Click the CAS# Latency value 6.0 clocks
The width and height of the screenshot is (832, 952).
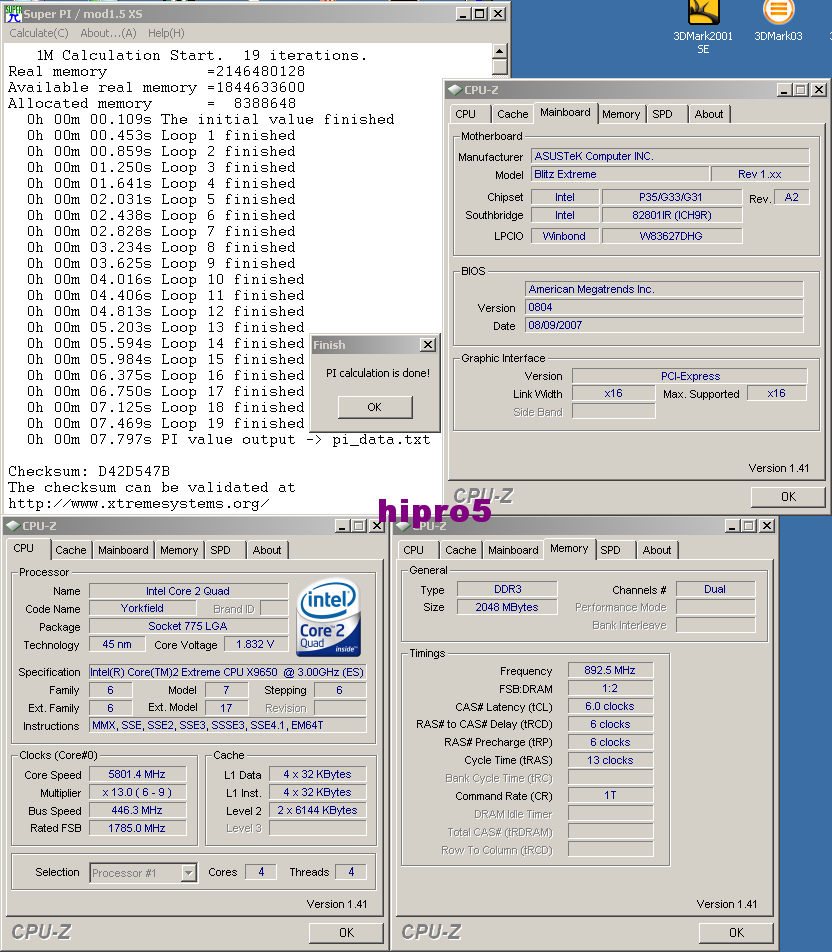point(610,706)
